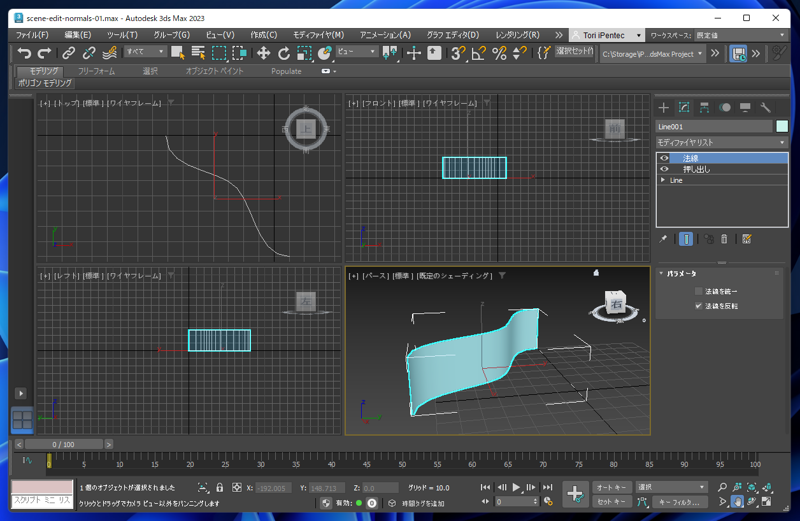This screenshot has height=521, width=800.
Task: Click the Undo arrow in main toolbar
Action: (24, 53)
